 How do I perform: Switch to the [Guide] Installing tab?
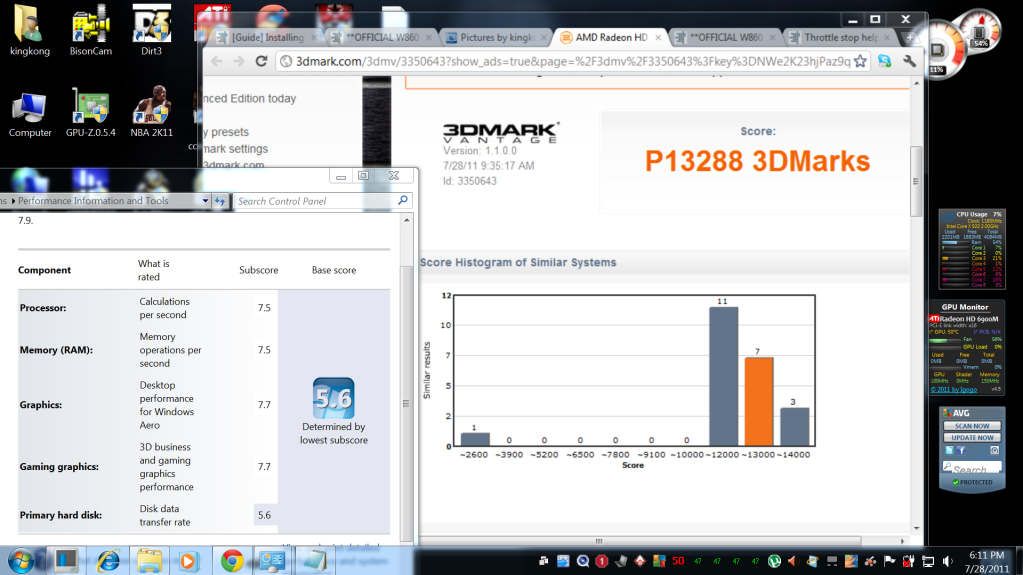point(267,38)
